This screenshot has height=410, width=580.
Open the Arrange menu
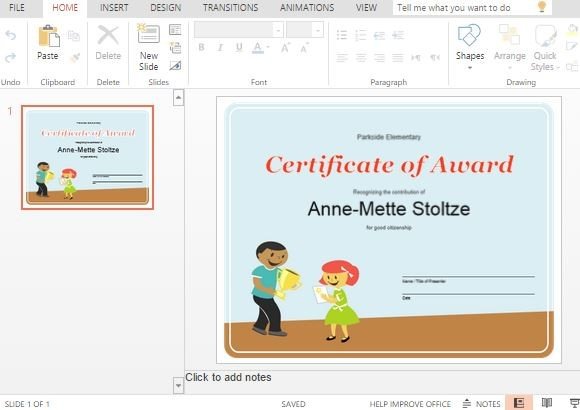(x=509, y=47)
